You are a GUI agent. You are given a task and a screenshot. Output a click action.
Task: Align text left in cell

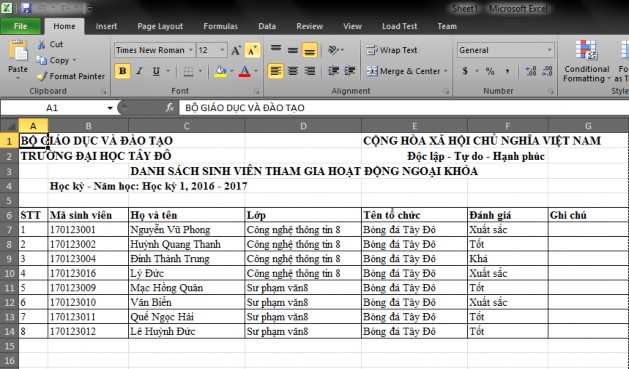click(276, 71)
